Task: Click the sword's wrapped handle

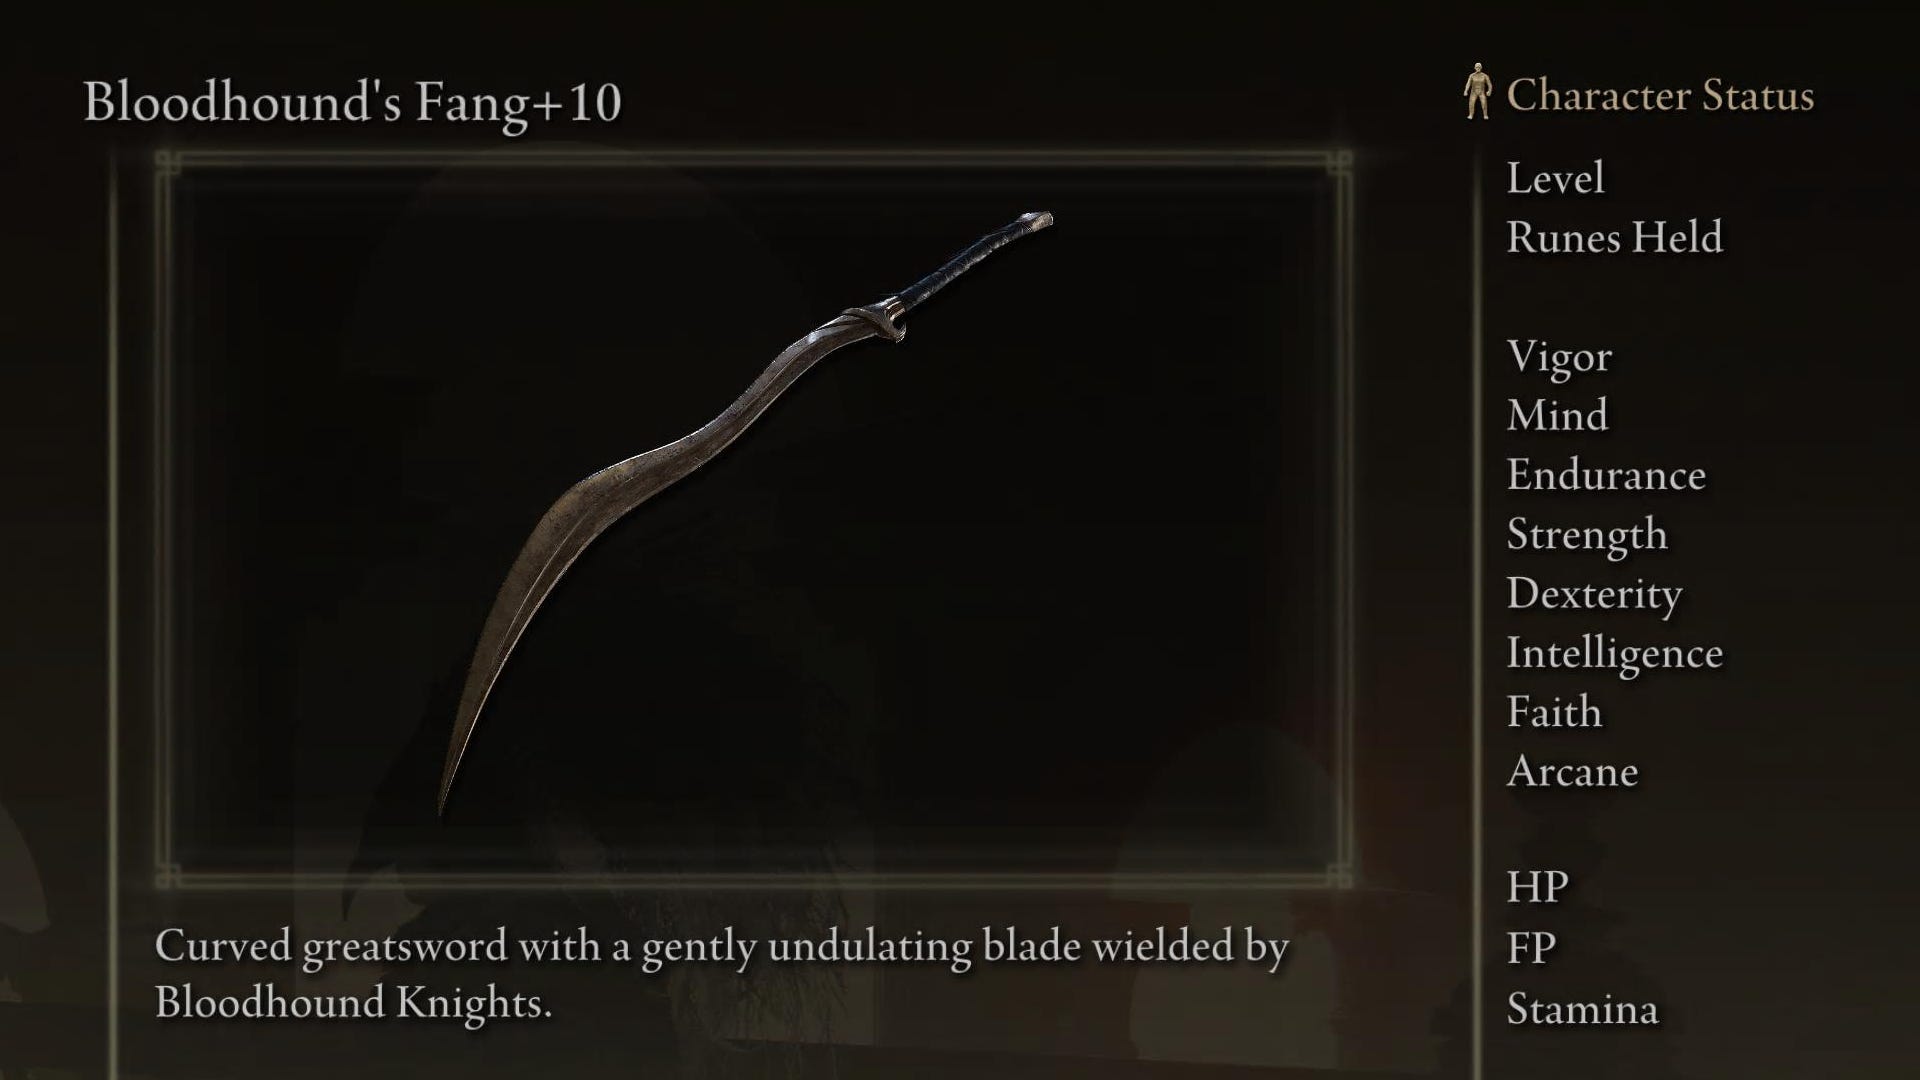Action: coord(970,264)
